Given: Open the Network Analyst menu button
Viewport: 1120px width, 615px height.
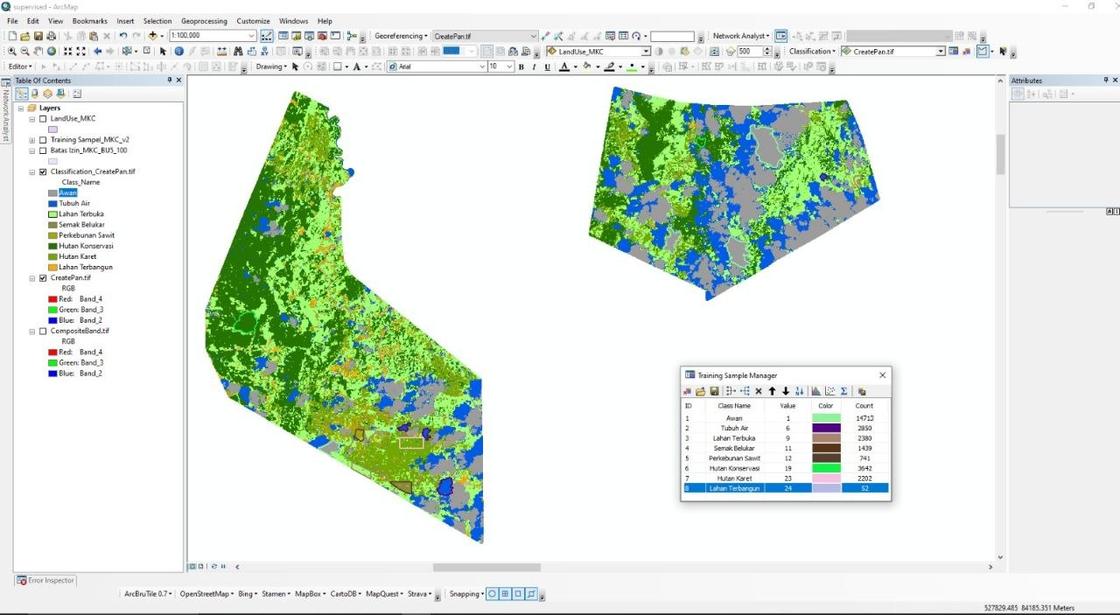Looking at the screenshot, I should [741, 36].
